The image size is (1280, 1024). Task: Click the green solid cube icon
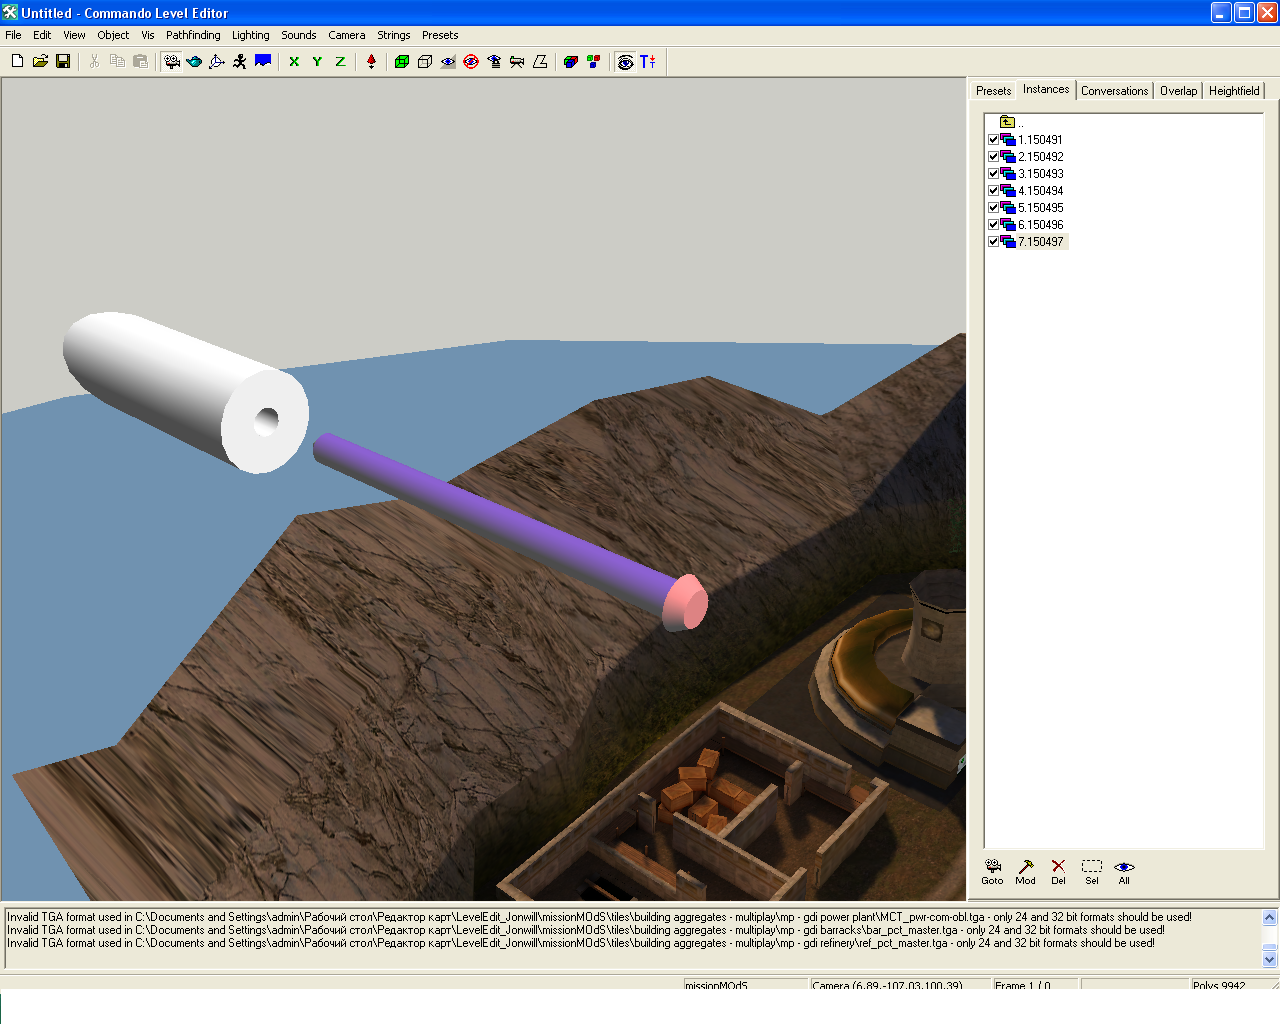pos(402,61)
